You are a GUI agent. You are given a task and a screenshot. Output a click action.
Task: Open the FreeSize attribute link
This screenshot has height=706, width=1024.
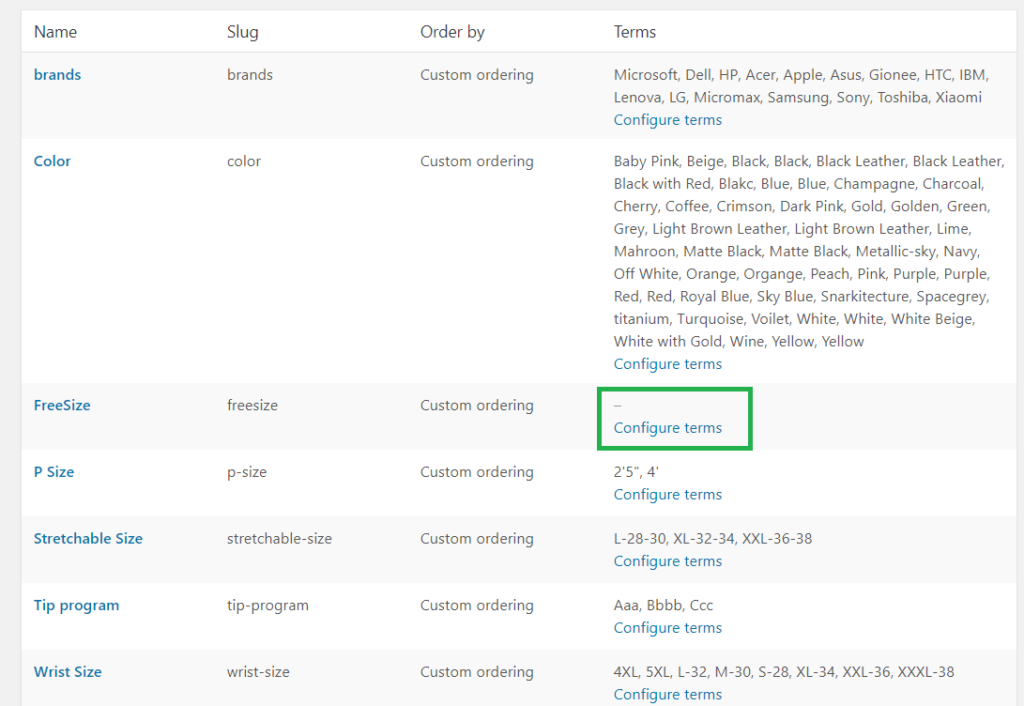pos(62,406)
